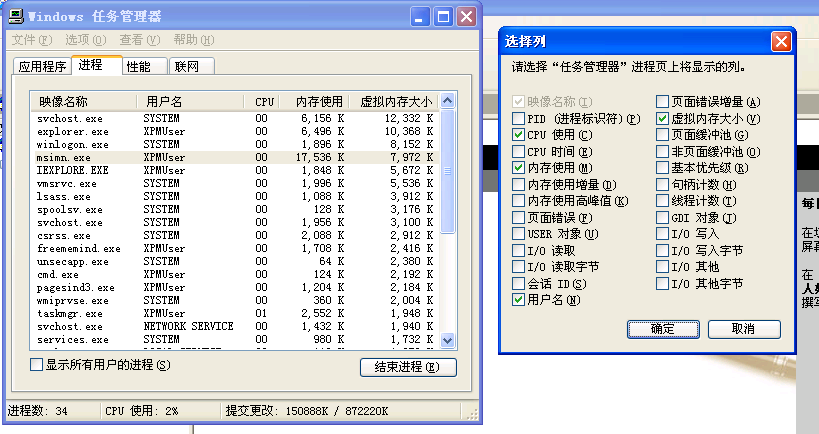The width and height of the screenshot is (819, 434).
Task: Check the I/O 其他字节 checkbox
Action: pos(662,283)
